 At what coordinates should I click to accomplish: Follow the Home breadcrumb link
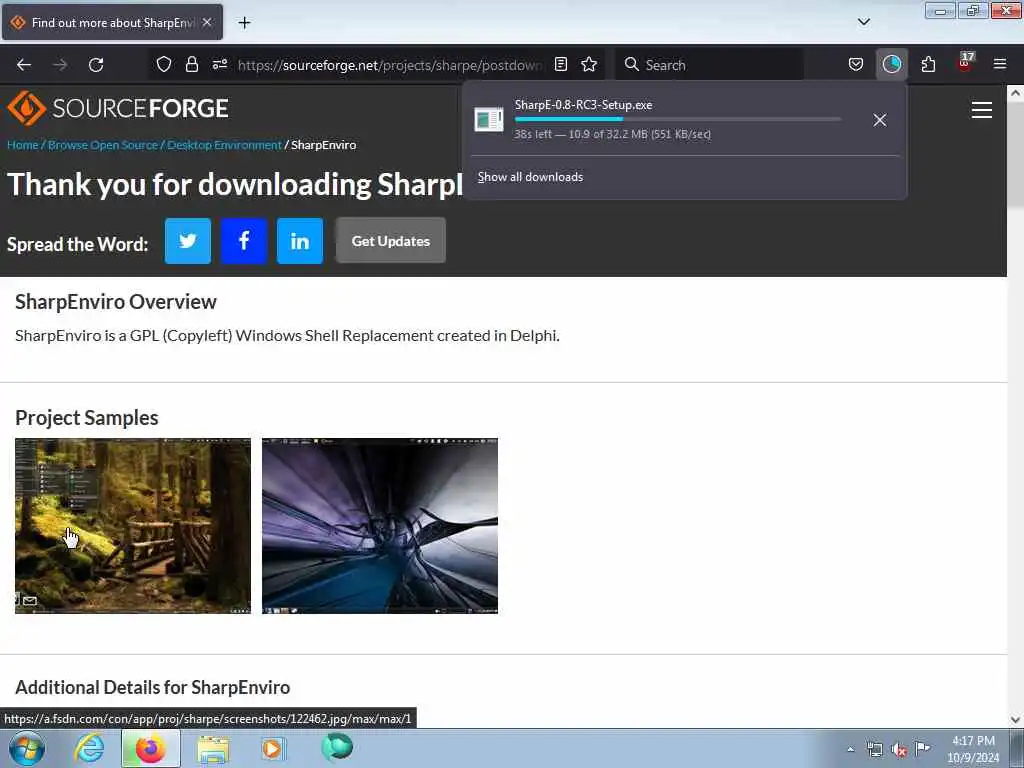point(23,145)
